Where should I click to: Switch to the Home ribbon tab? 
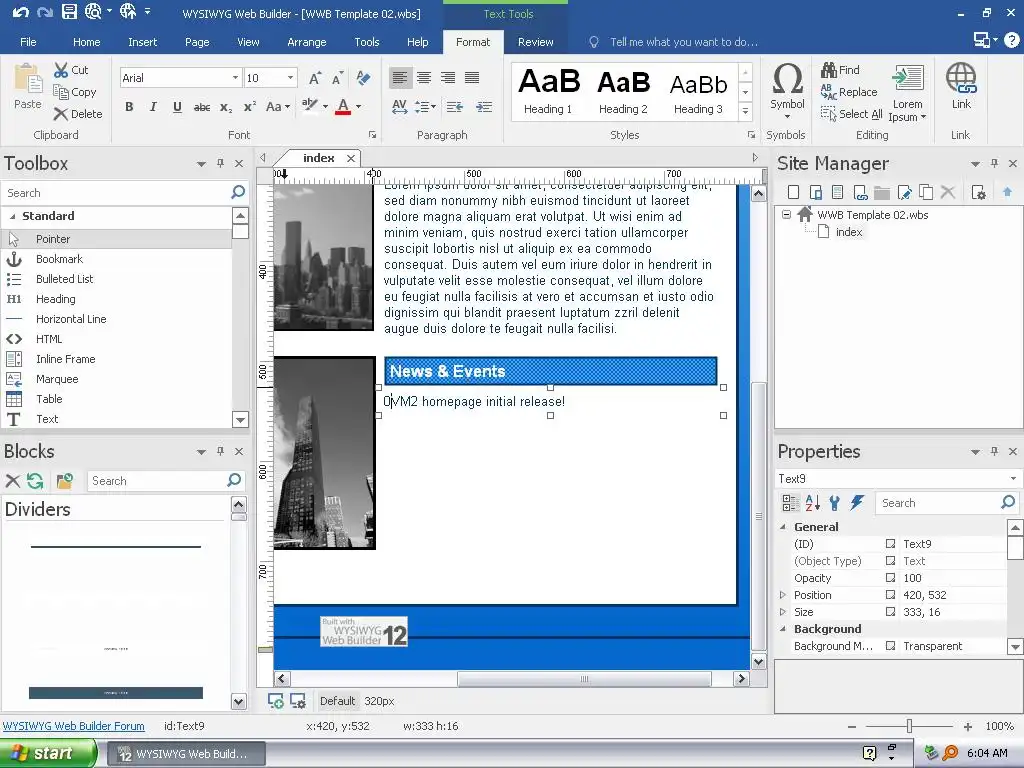(86, 42)
